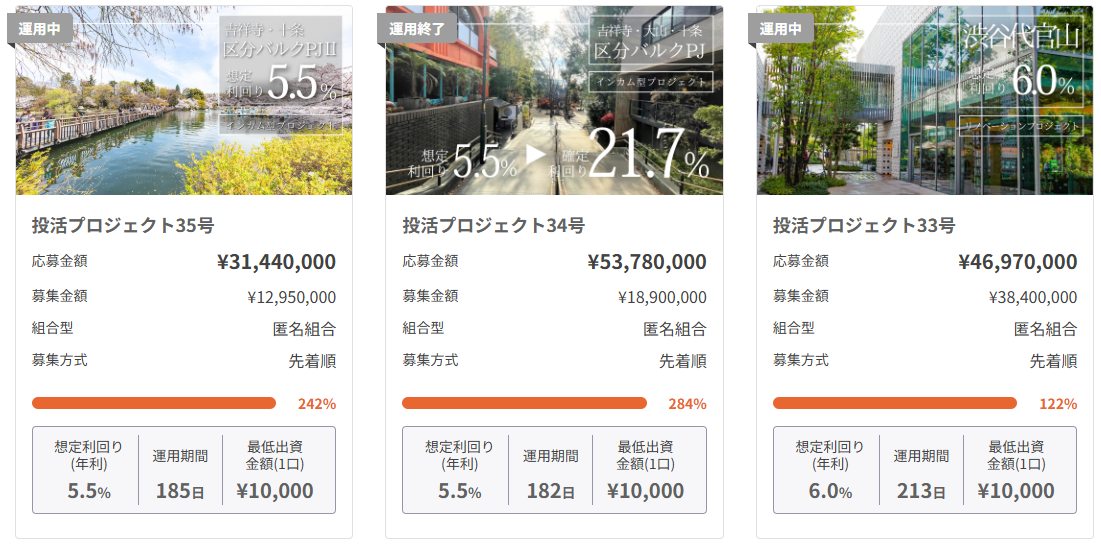
Task: Click the 122% progress bar
Action: tap(895, 403)
